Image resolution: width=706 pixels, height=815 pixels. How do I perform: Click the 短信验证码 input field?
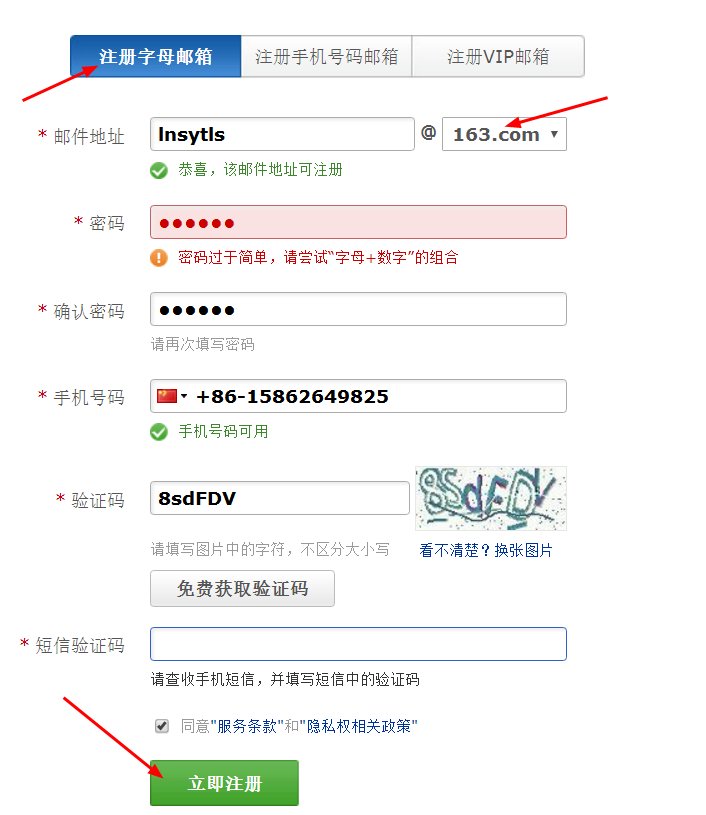(x=358, y=644)
